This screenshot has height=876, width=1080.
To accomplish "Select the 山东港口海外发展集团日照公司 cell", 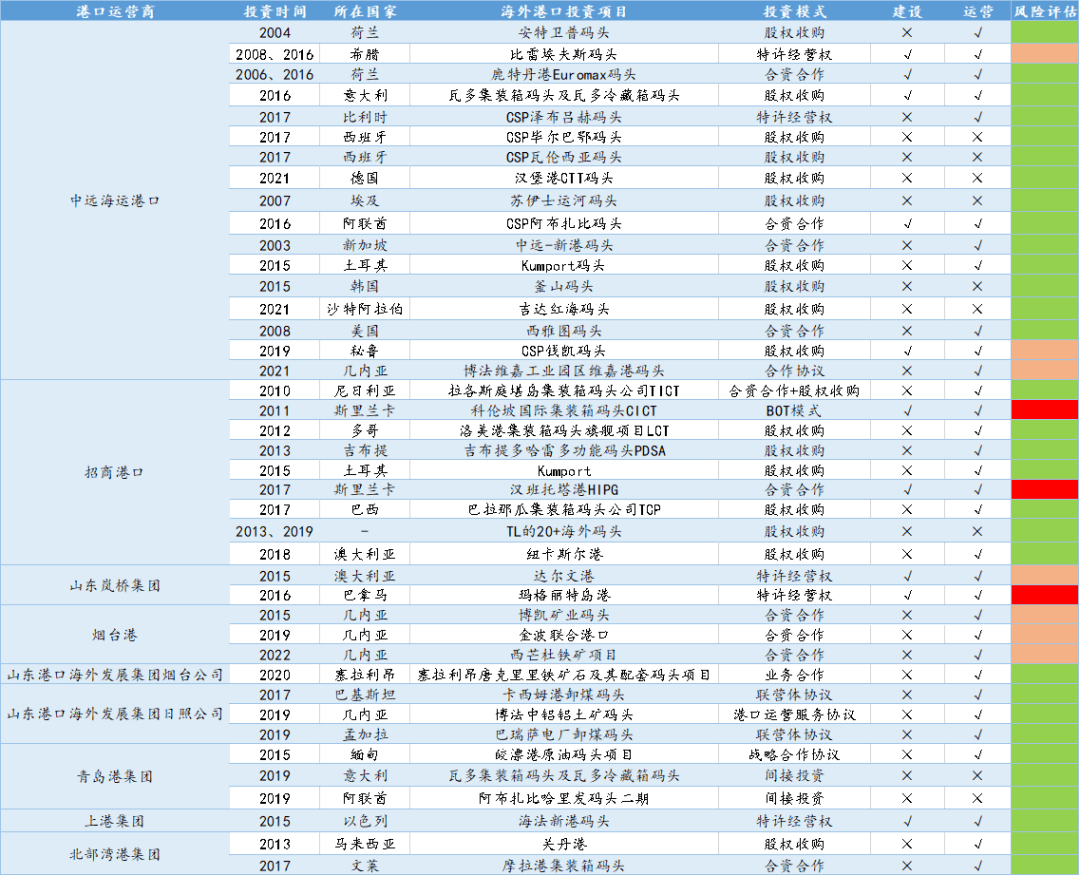I will click(115, 714).
